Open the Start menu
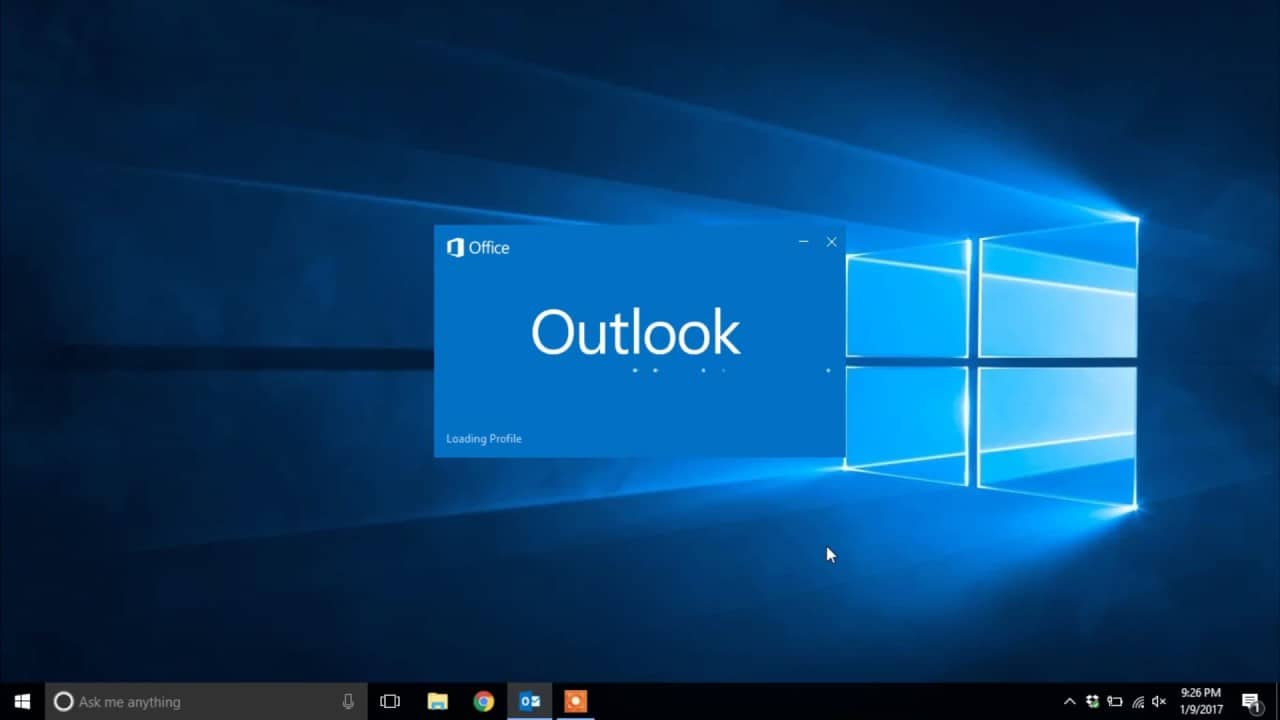The image size is (1280, 720). tap(21, 701)
